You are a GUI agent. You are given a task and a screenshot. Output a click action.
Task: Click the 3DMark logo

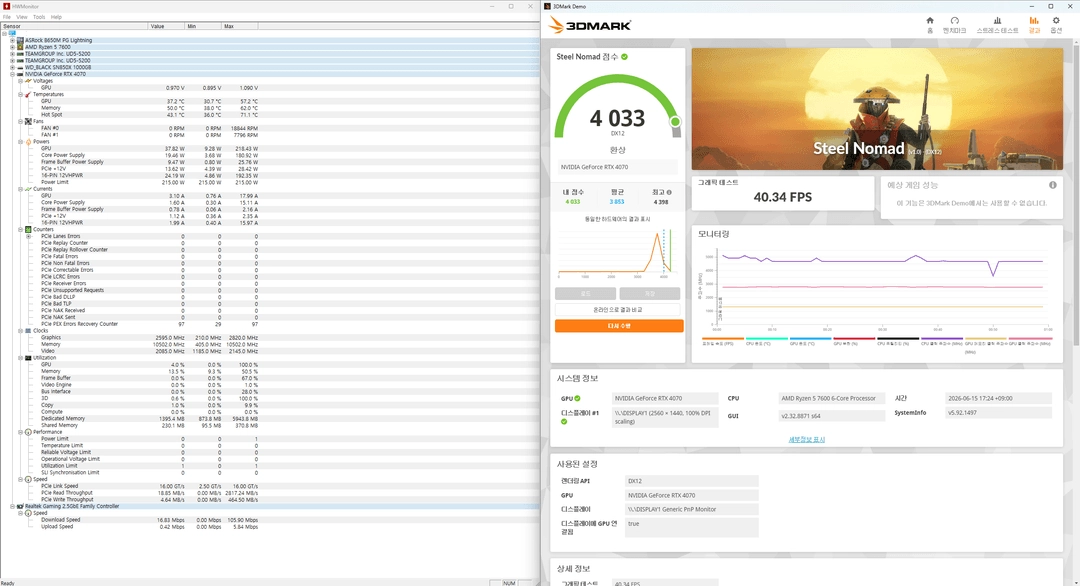point(590,25)
